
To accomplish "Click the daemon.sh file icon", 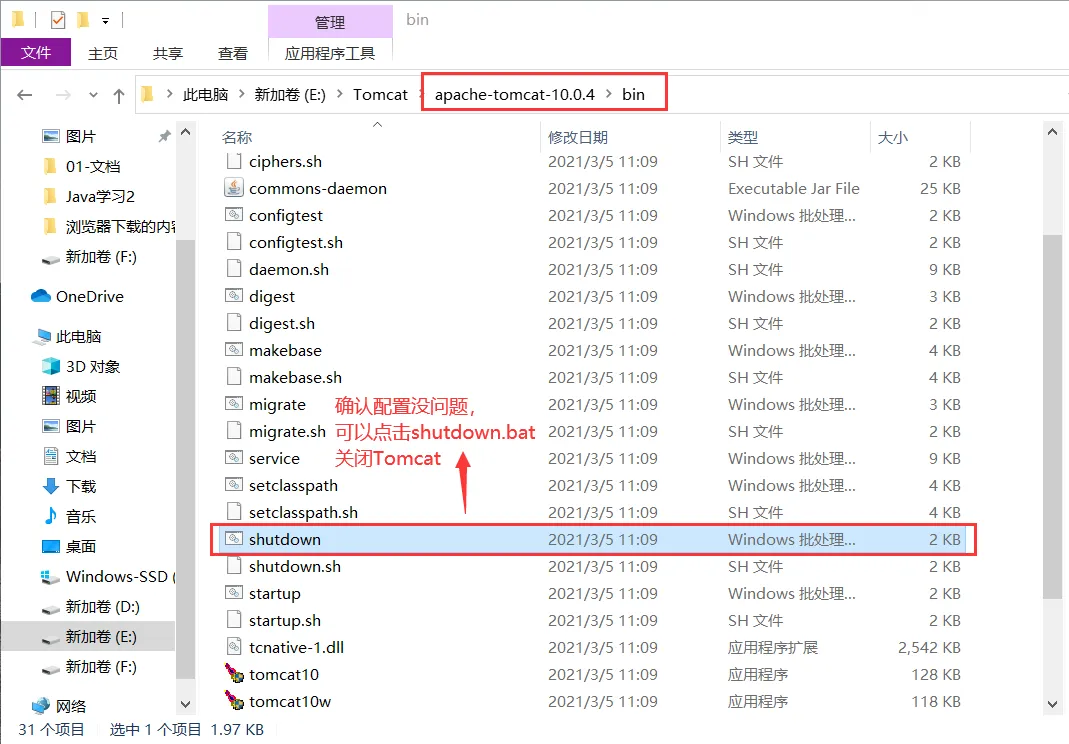I will (x=234, y=269).
